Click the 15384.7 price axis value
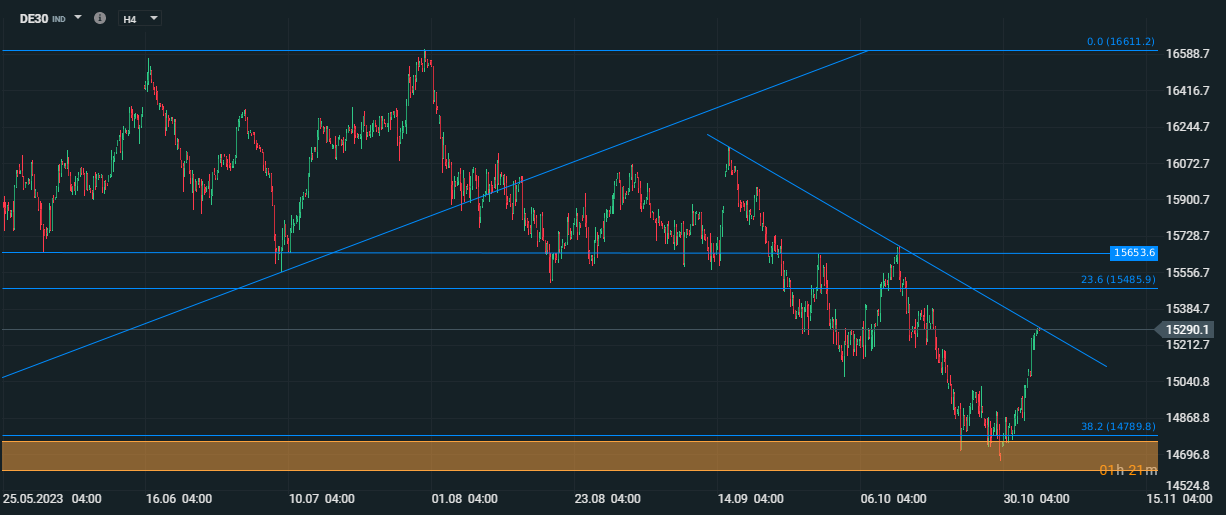Image resolution: width=1226 pixels, height=515 pixels. (1188, 309)
